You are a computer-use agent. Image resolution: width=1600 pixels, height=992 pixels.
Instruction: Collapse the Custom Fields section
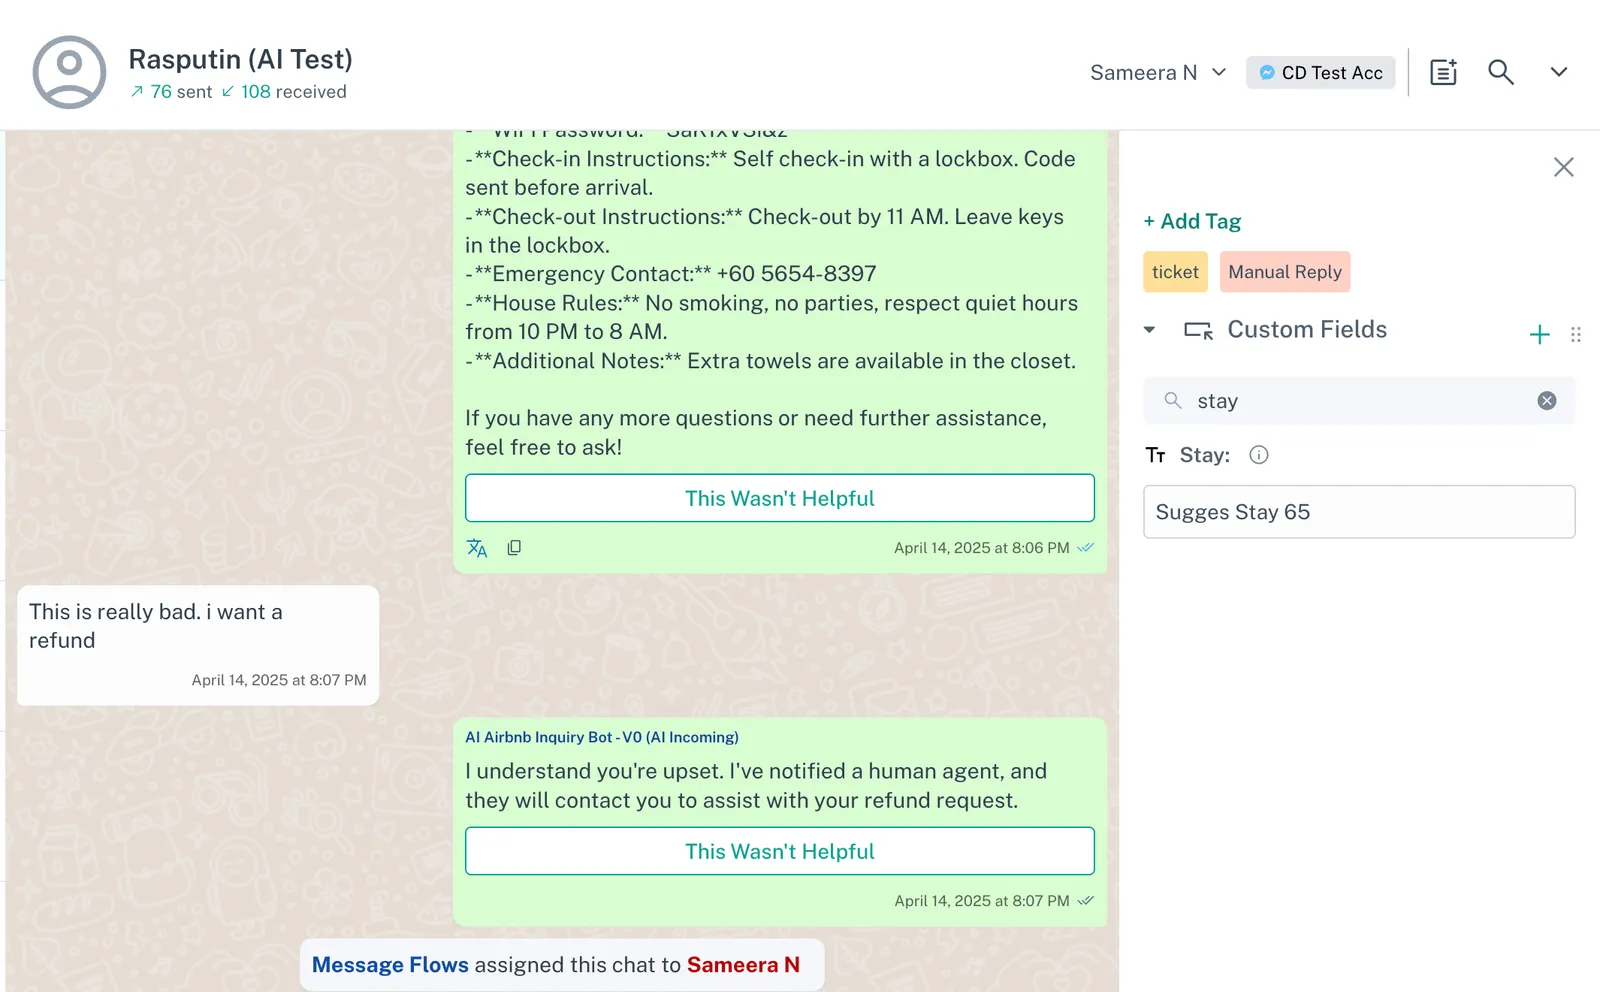point(1150,330)
